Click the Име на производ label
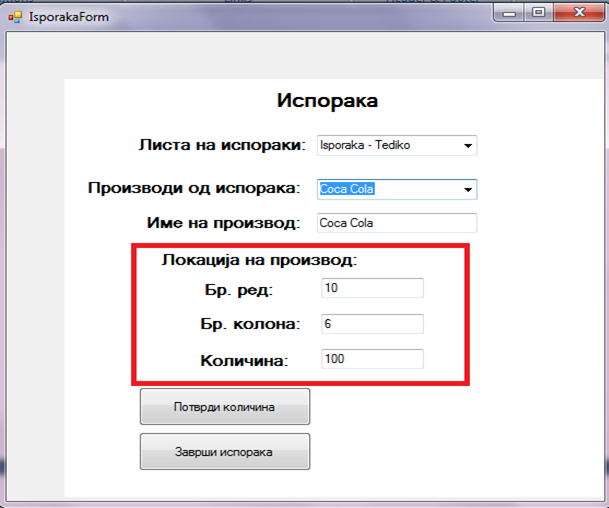This screenshot has width=609, height=508. (x=224, y=222)
